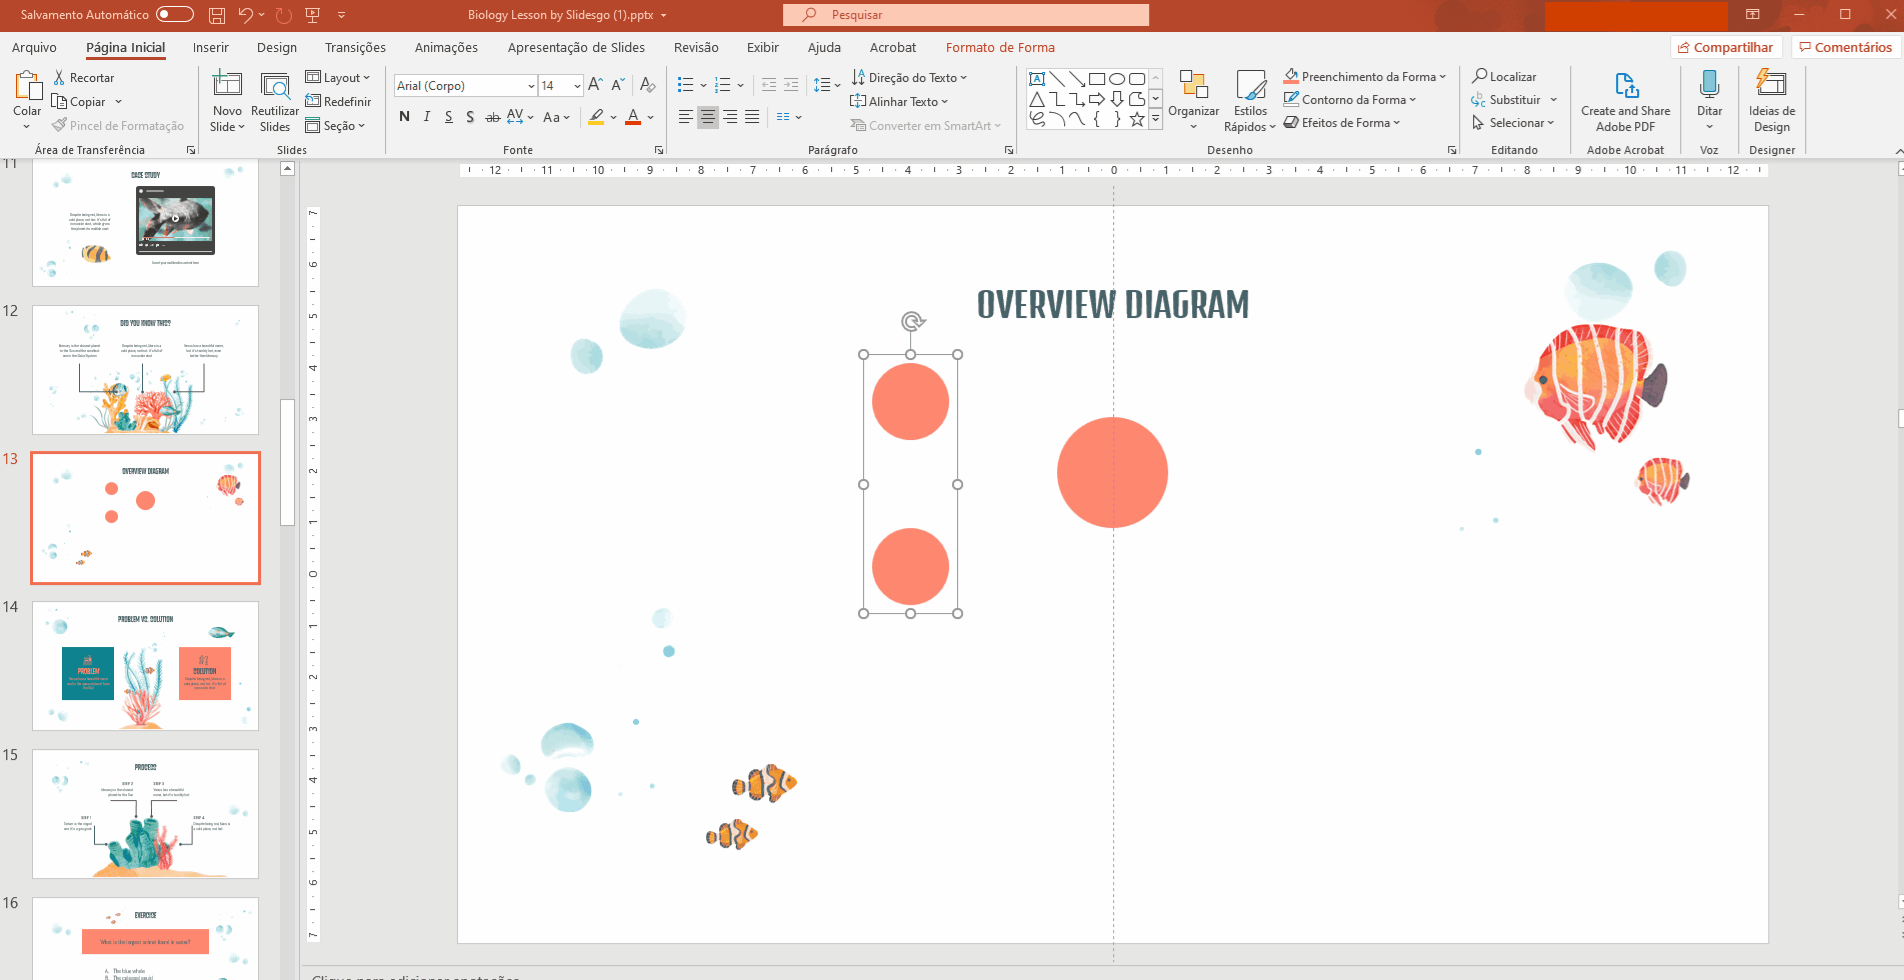Screen dimensions: 1904x980
Task: Click Localizar to find text
Action: [1504, 76]
